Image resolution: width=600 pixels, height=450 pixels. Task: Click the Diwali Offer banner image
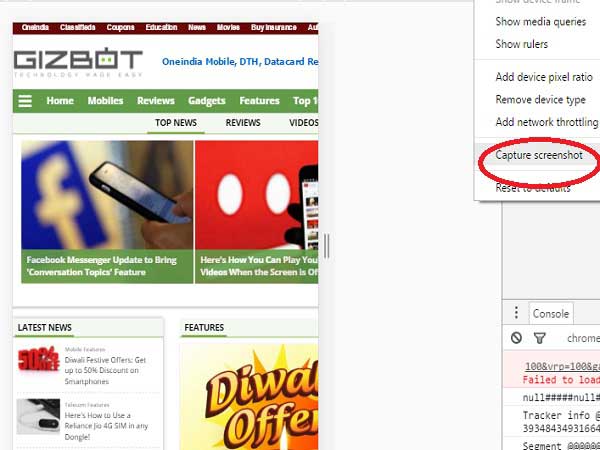click(249, 397)
